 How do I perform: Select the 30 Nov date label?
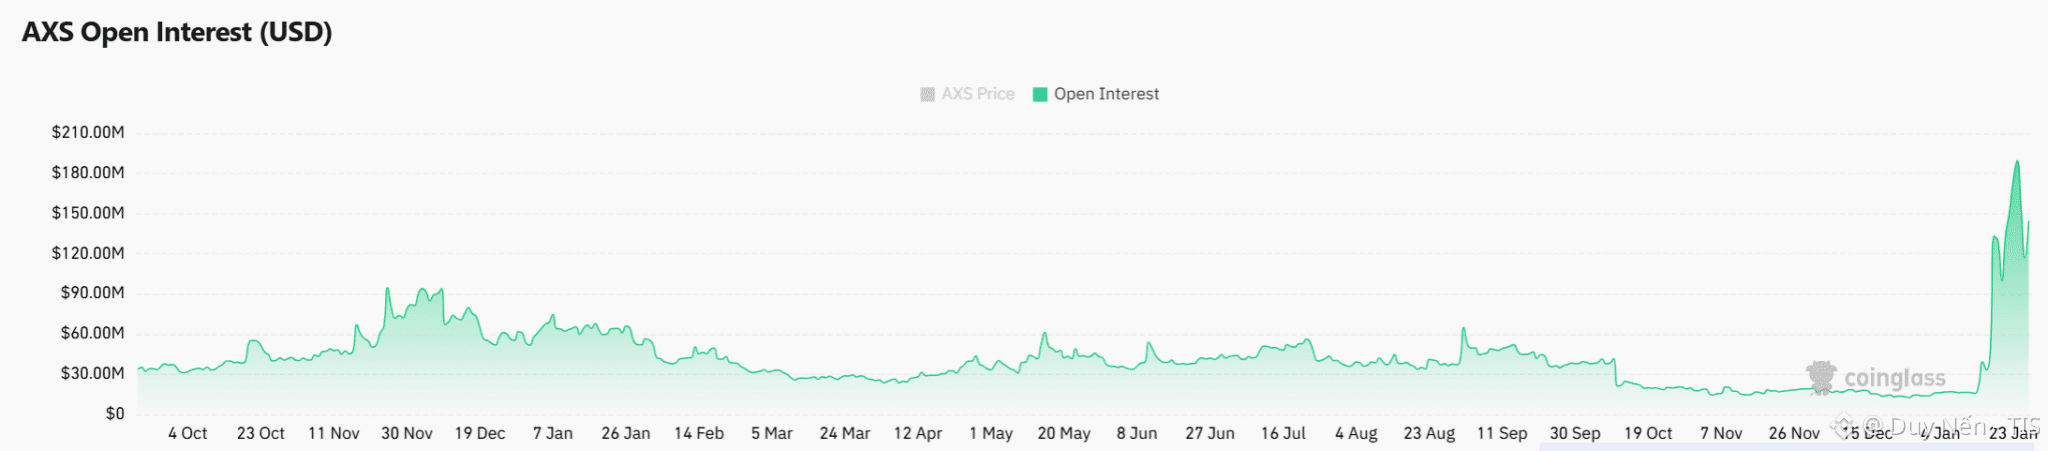point(406,433)
